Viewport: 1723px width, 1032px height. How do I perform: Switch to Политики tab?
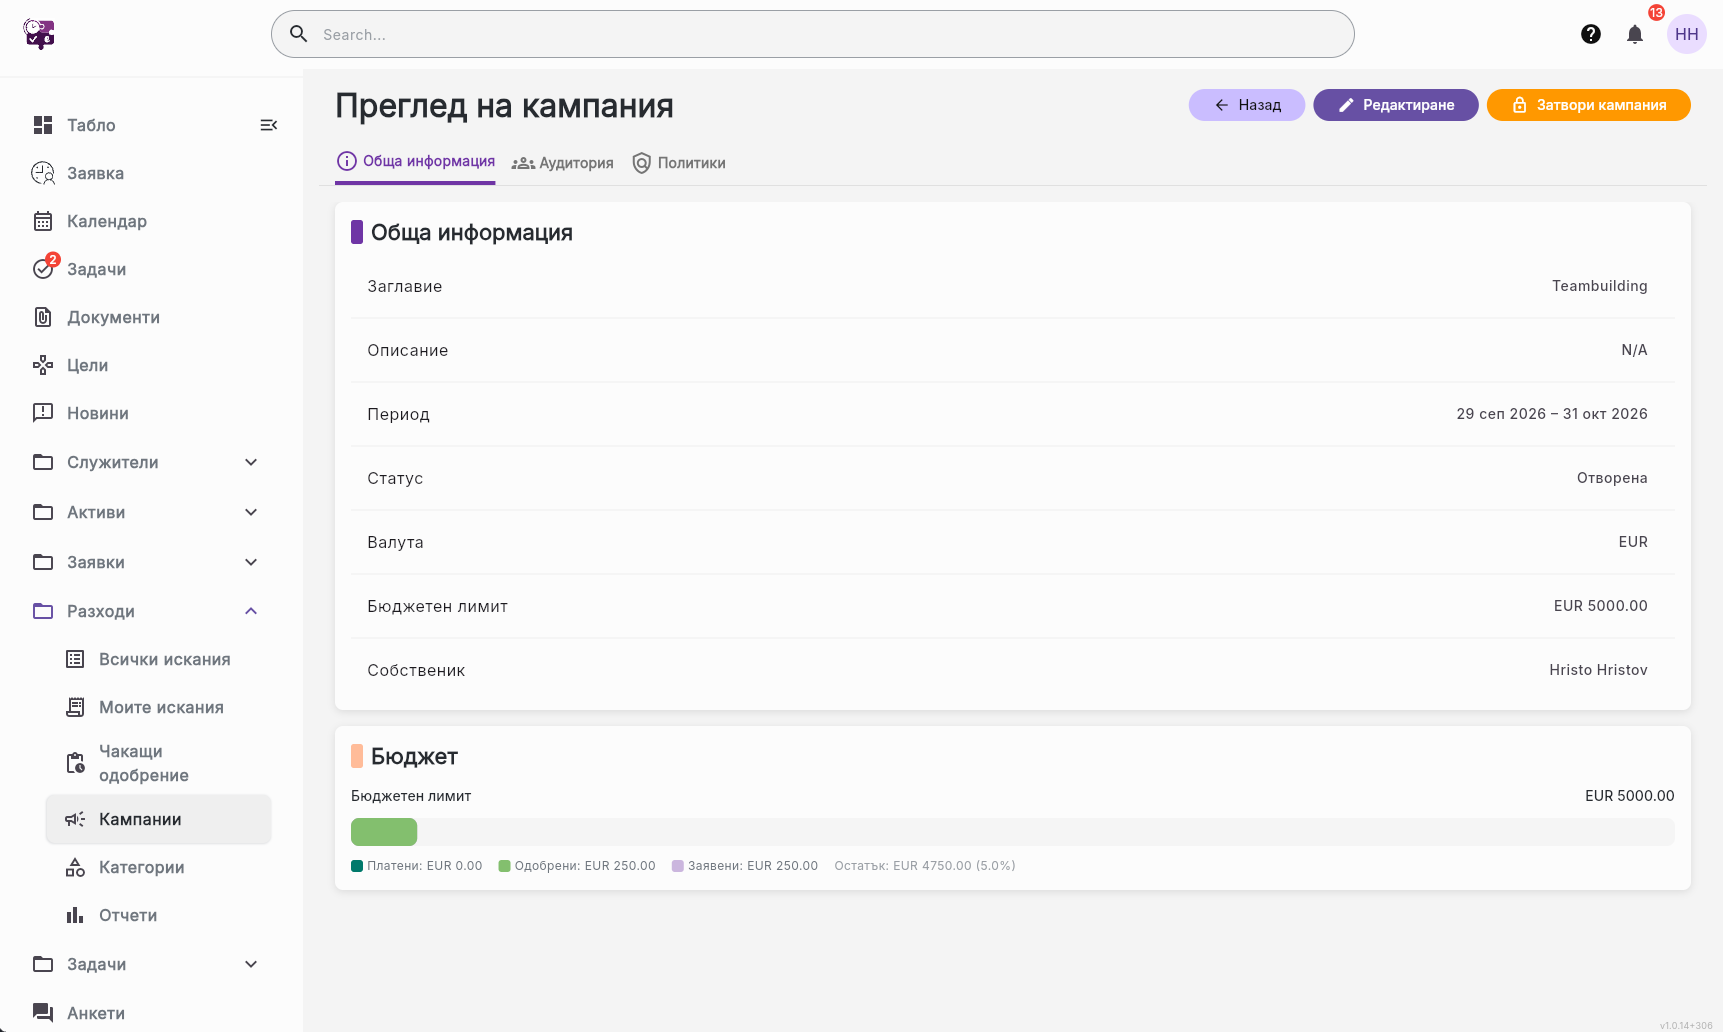point(679,163)
